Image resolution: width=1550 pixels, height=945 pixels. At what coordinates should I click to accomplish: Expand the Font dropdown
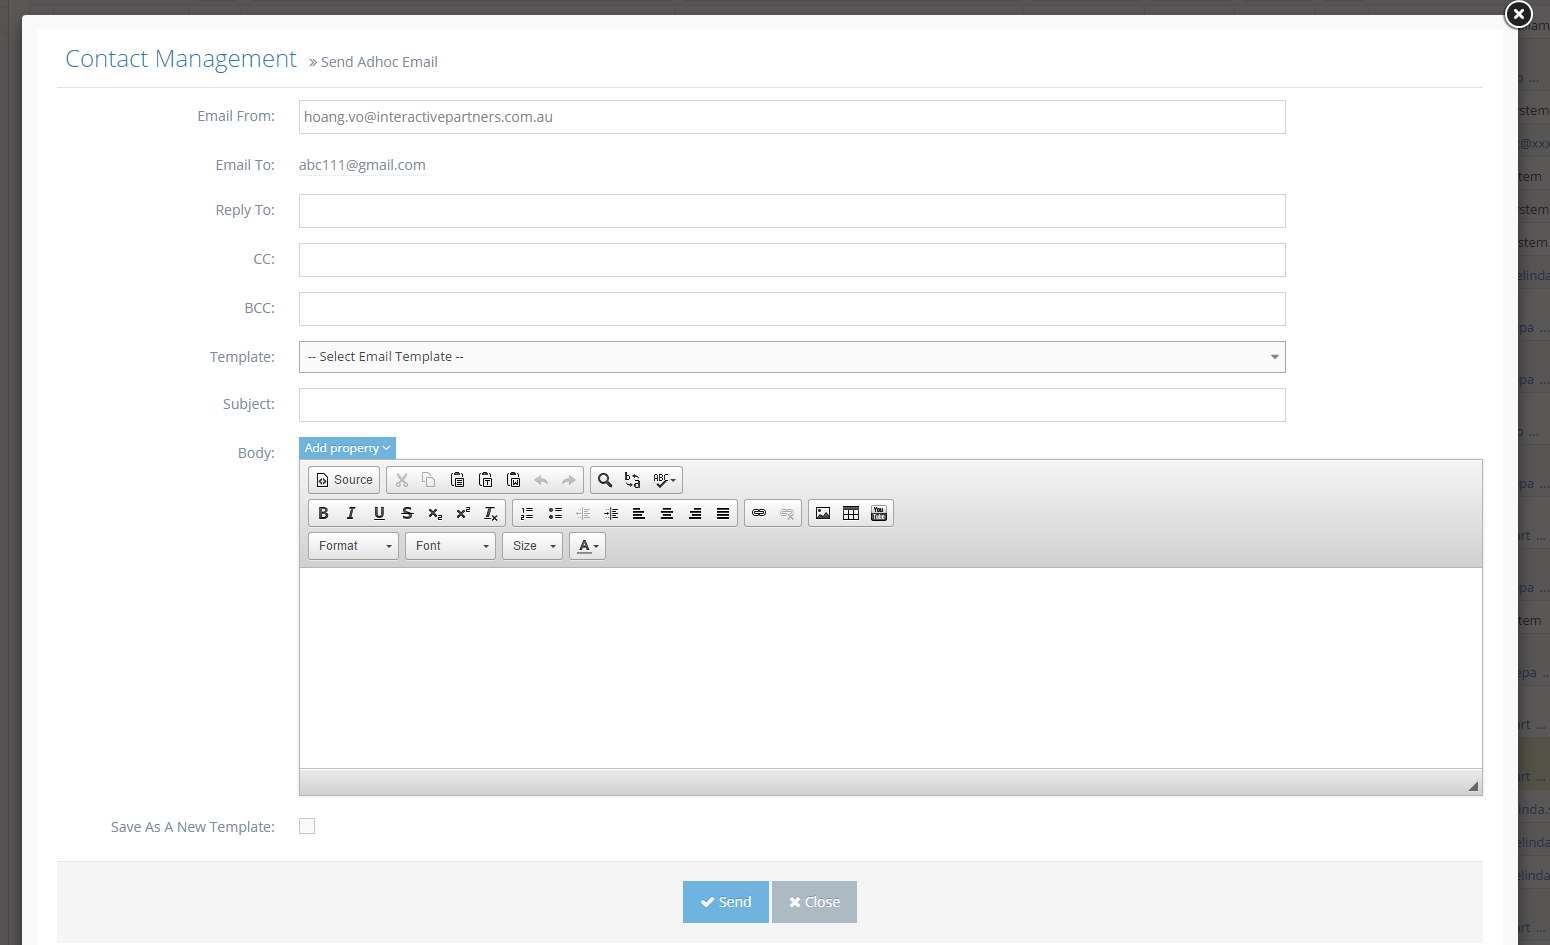(x=449, y=546)
